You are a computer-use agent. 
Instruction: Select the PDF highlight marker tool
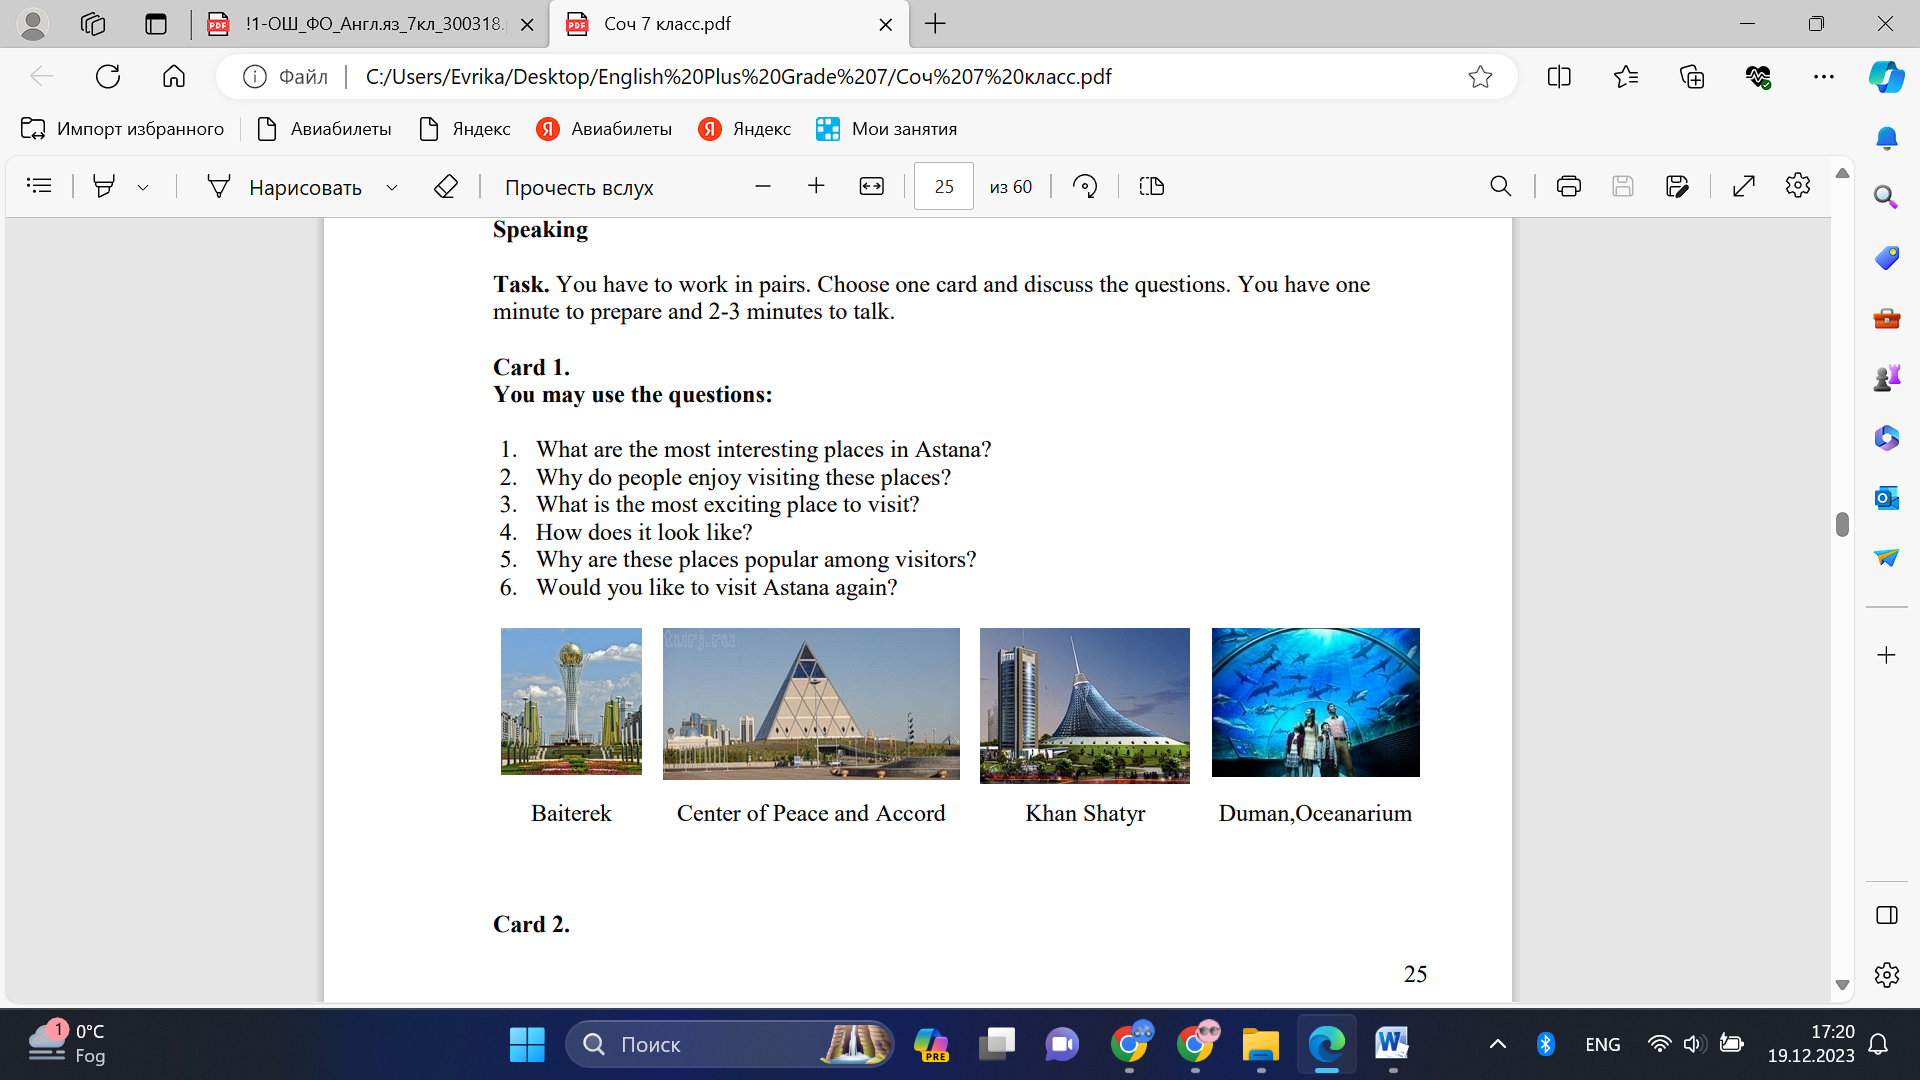point(104,186)
